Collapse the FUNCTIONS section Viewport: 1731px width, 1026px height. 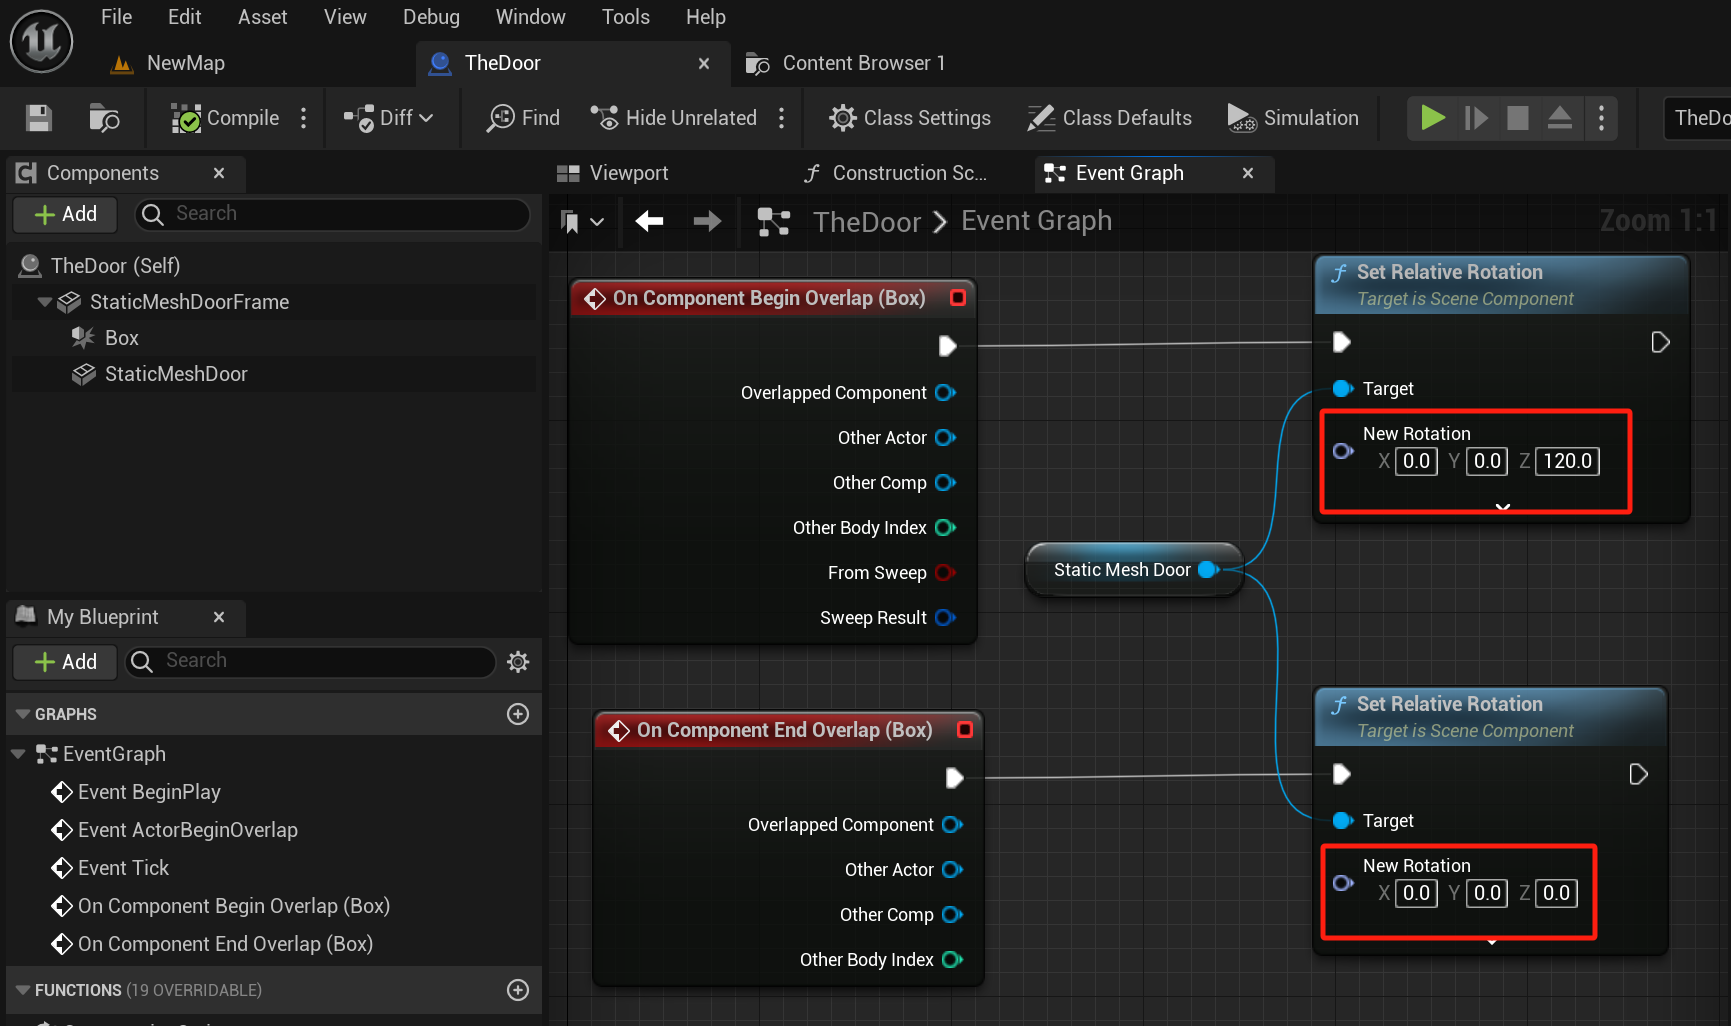coord(23,990)
